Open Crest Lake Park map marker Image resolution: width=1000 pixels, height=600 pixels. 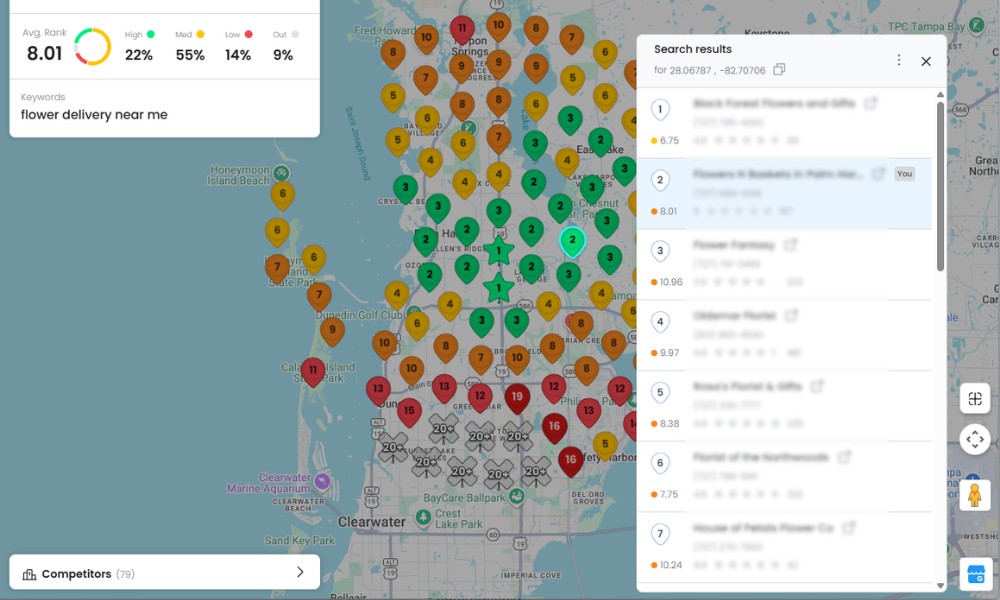[423, 517]
